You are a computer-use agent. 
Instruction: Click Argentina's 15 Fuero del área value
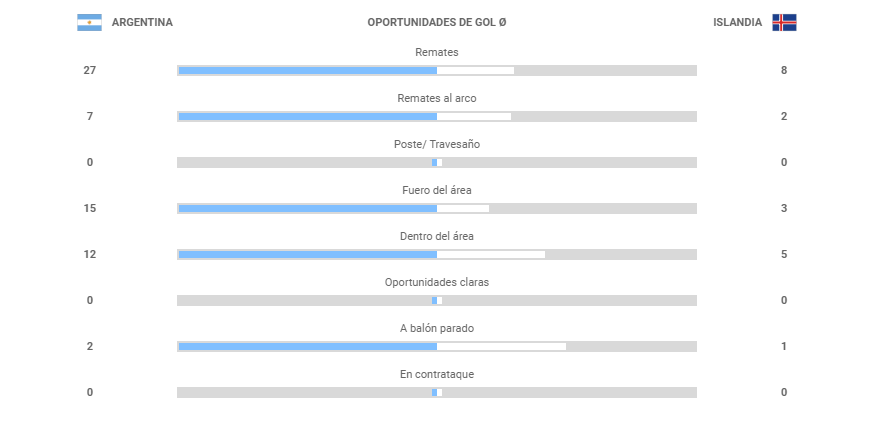tap(90, 208)
